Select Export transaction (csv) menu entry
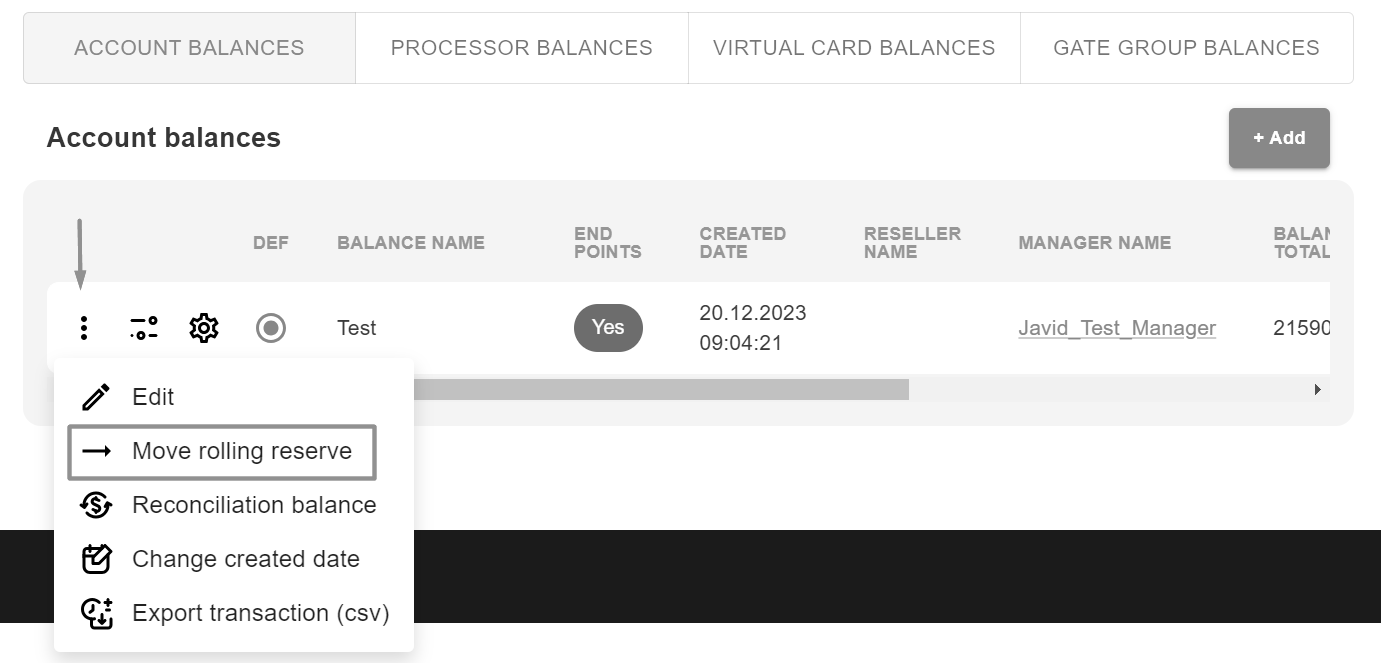This screenshot has height=663, width=1381. pos(260,613)
